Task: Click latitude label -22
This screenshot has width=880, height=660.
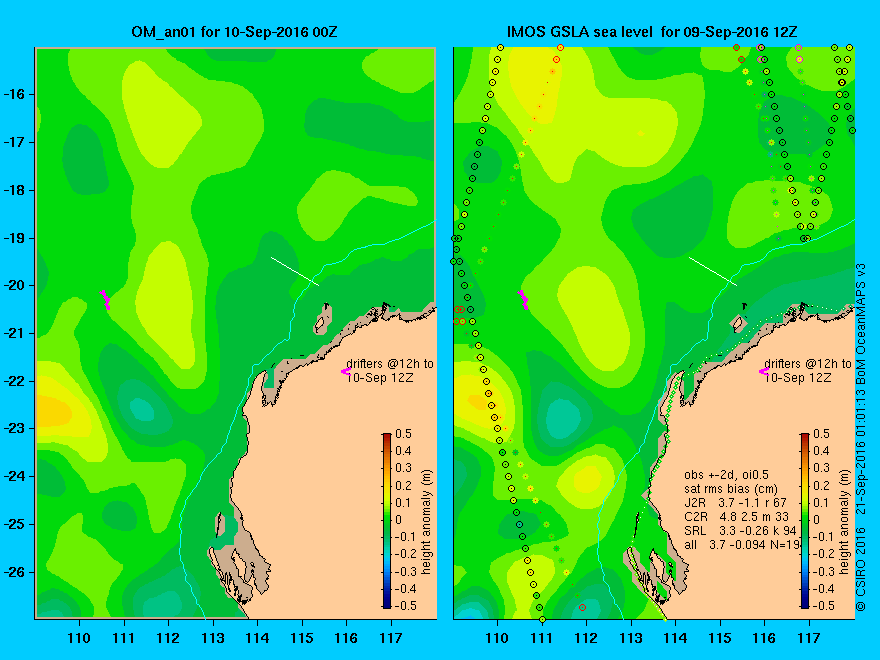Action: tap(15, 381)
